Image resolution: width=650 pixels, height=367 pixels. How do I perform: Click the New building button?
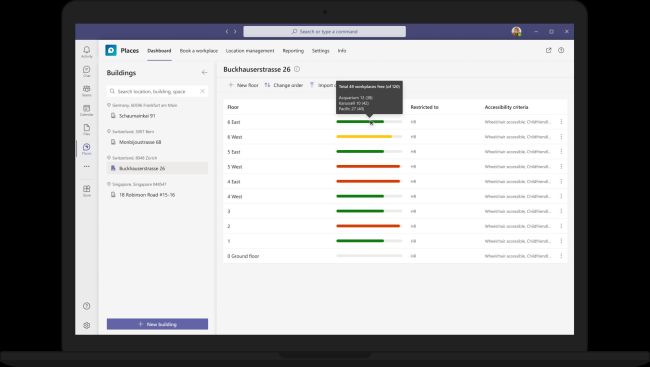point(158,324)
